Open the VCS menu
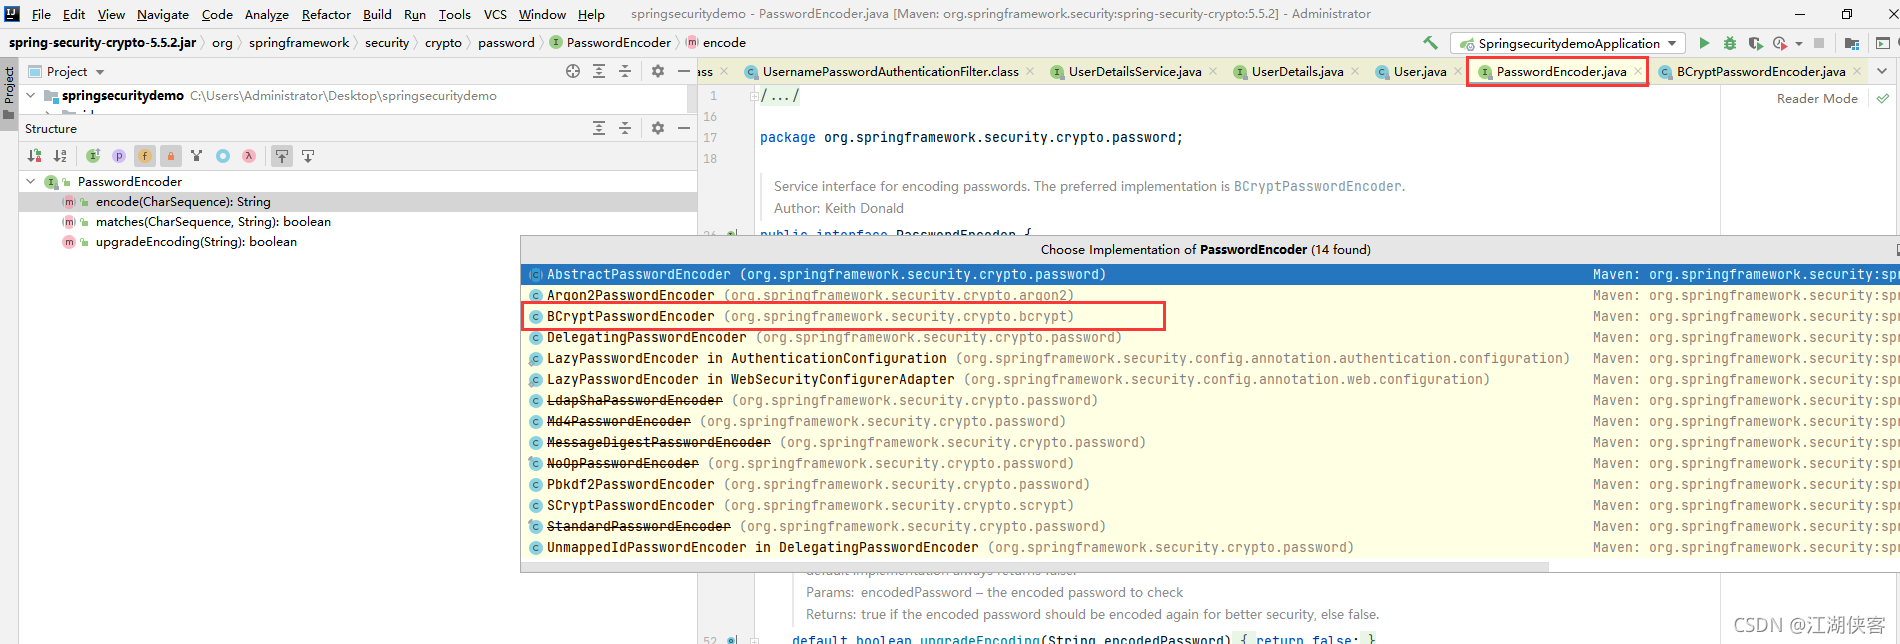Image resolution: width=1900 pixels, height=644 pixels. click(495, 14)
